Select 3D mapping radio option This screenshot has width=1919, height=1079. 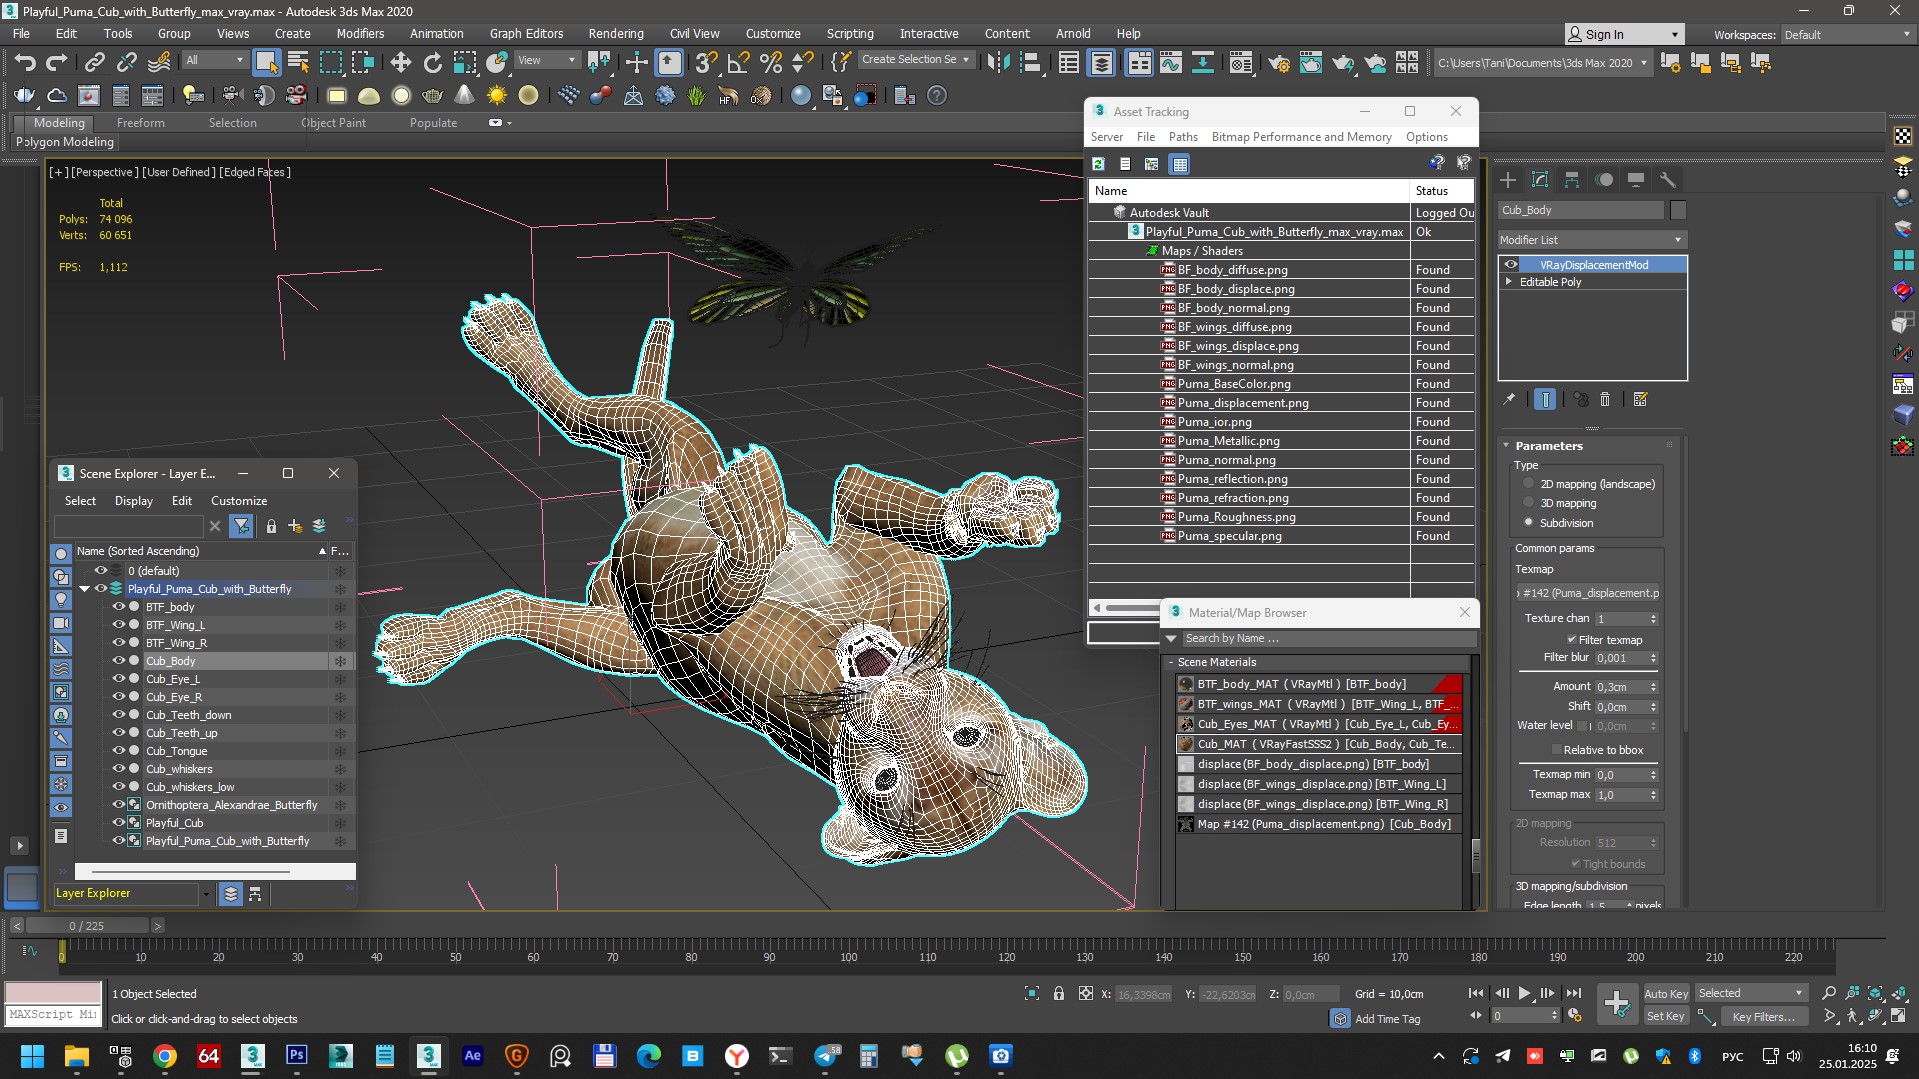[x=1528, y=503]
